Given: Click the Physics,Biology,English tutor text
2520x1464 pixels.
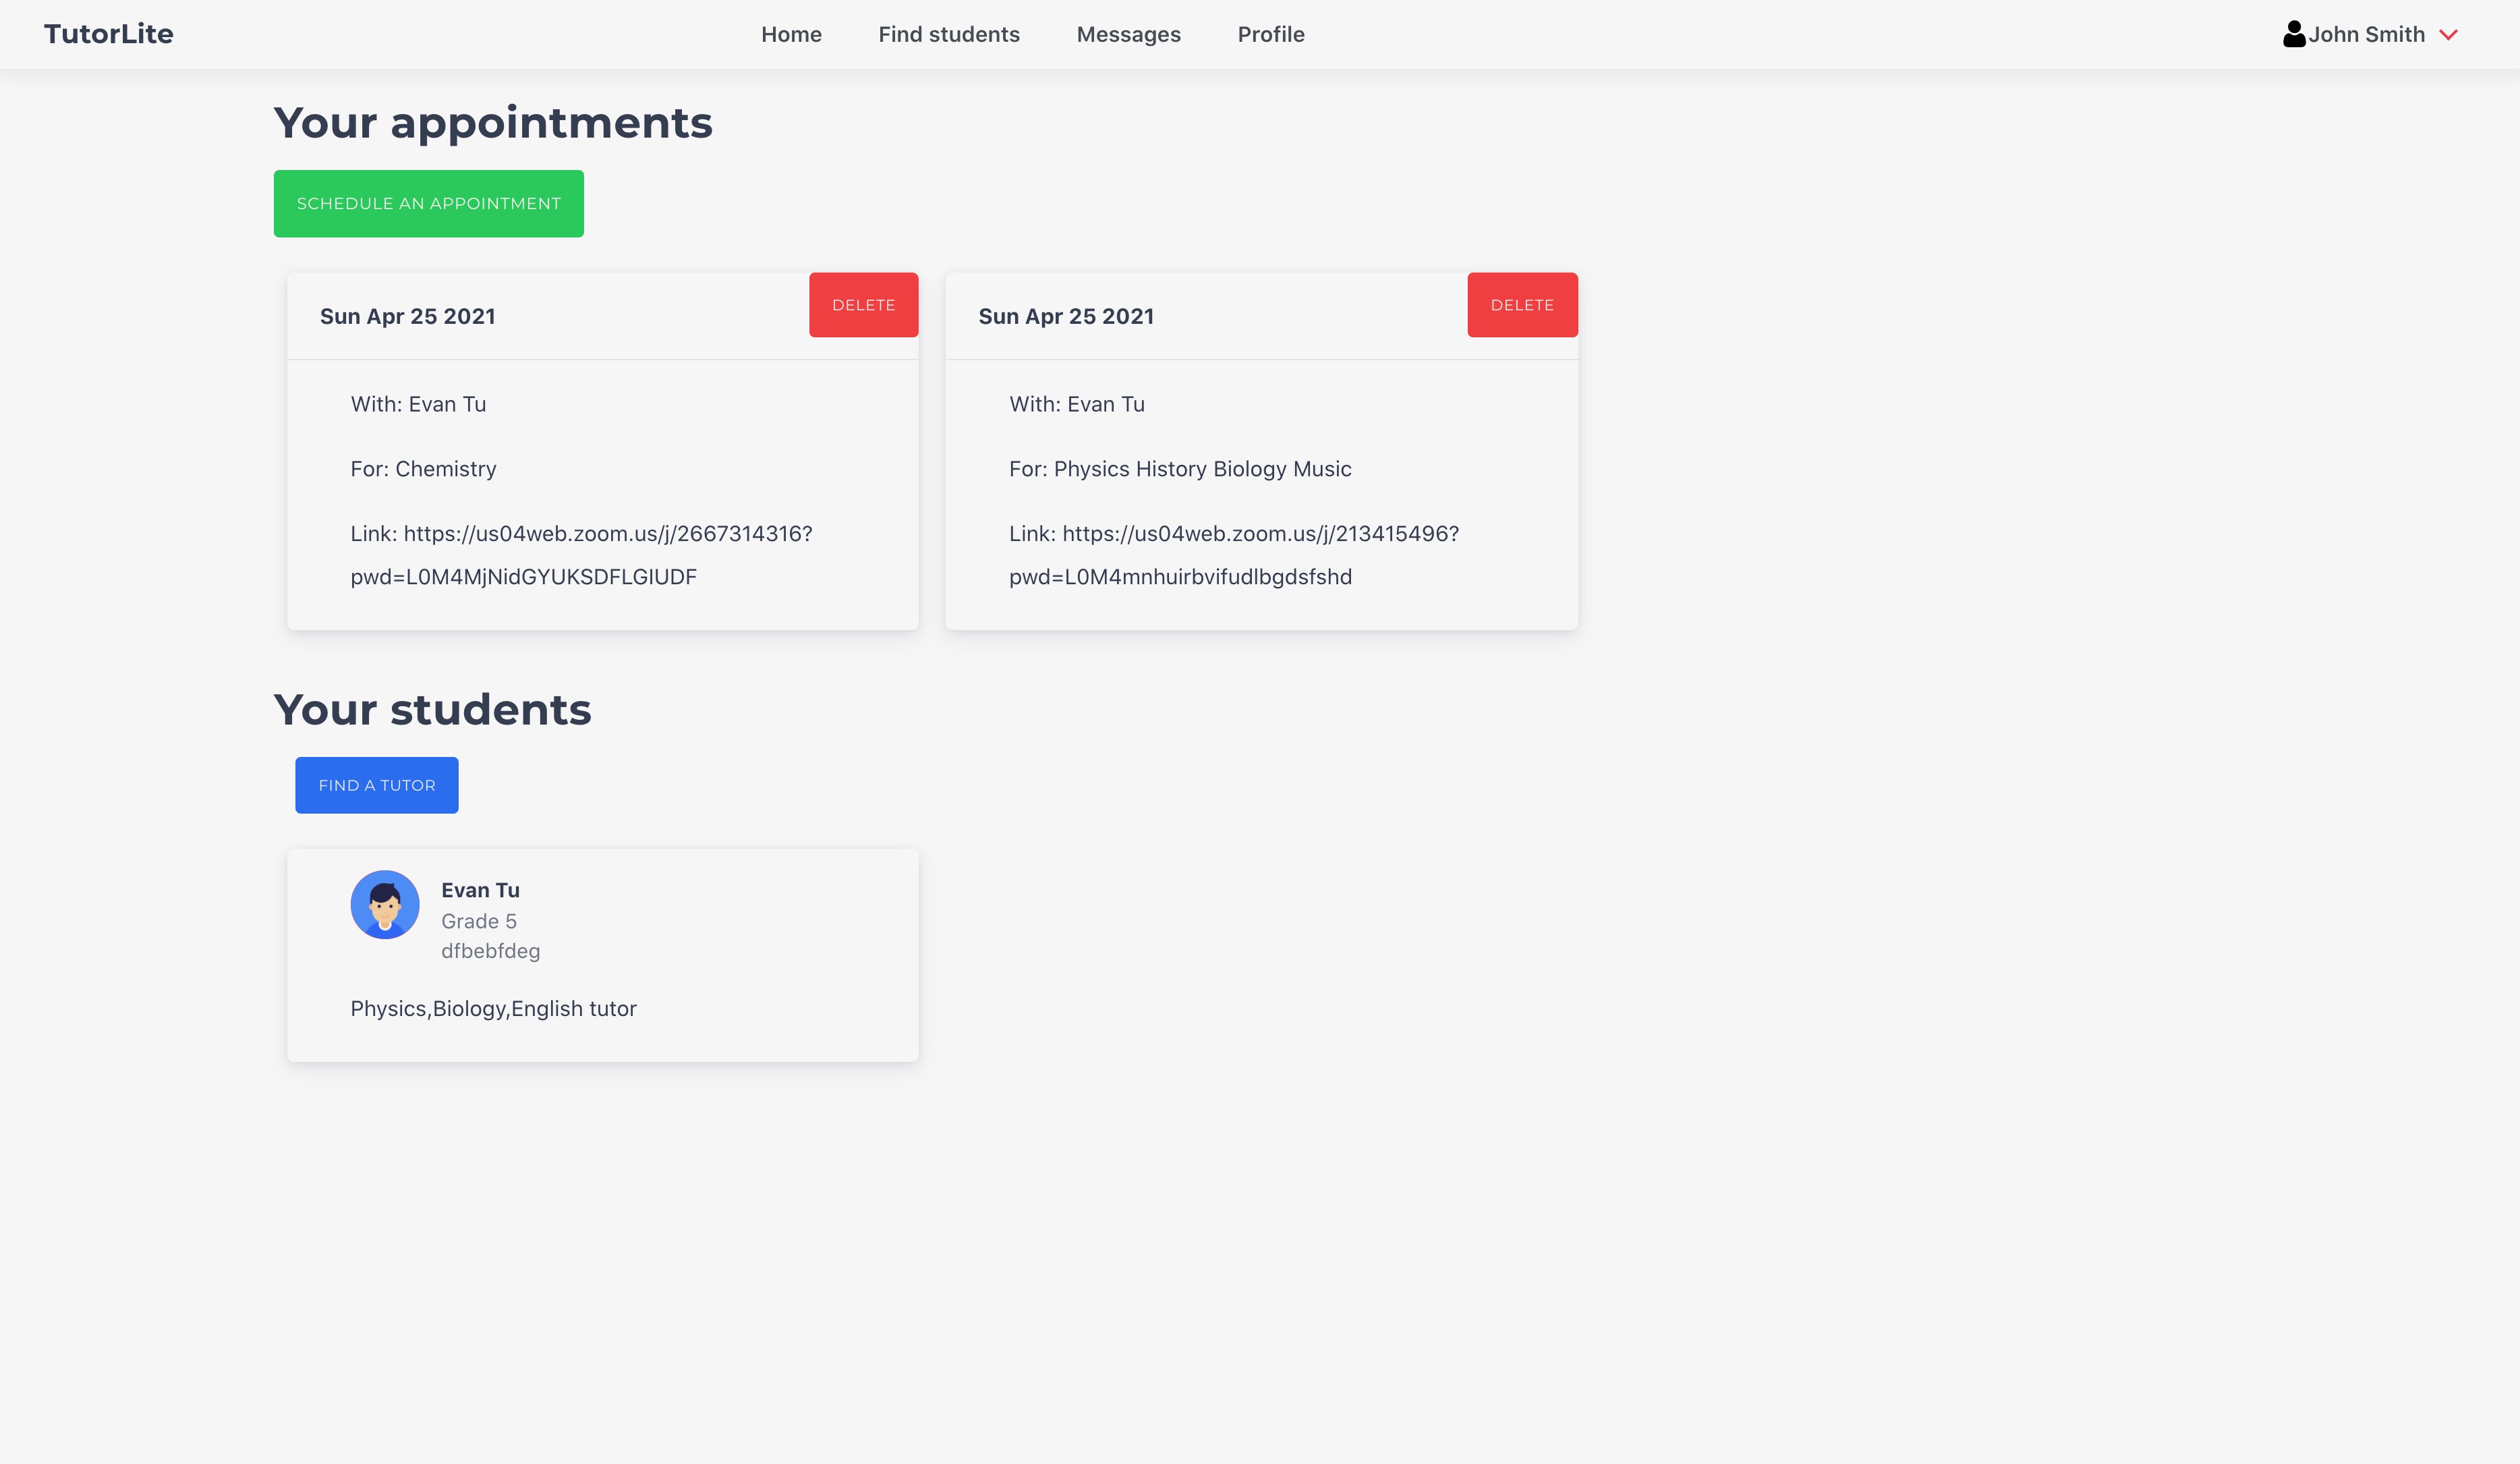Looking at the screenshot, I should [x=493, y=1008].
